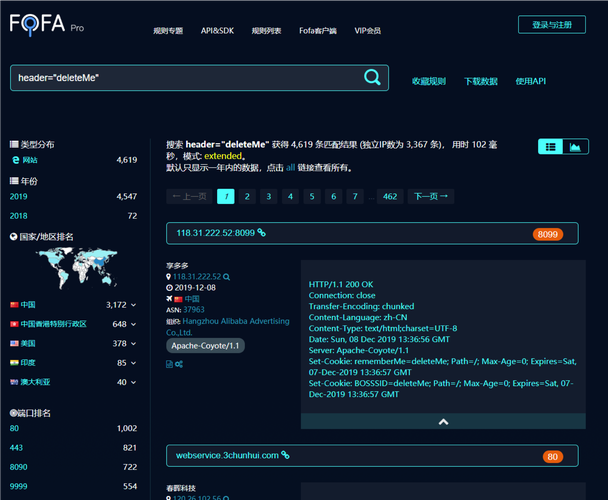
Task: Expand the 中国香港特别行政区 row chevron
Action: pos(133,324)
